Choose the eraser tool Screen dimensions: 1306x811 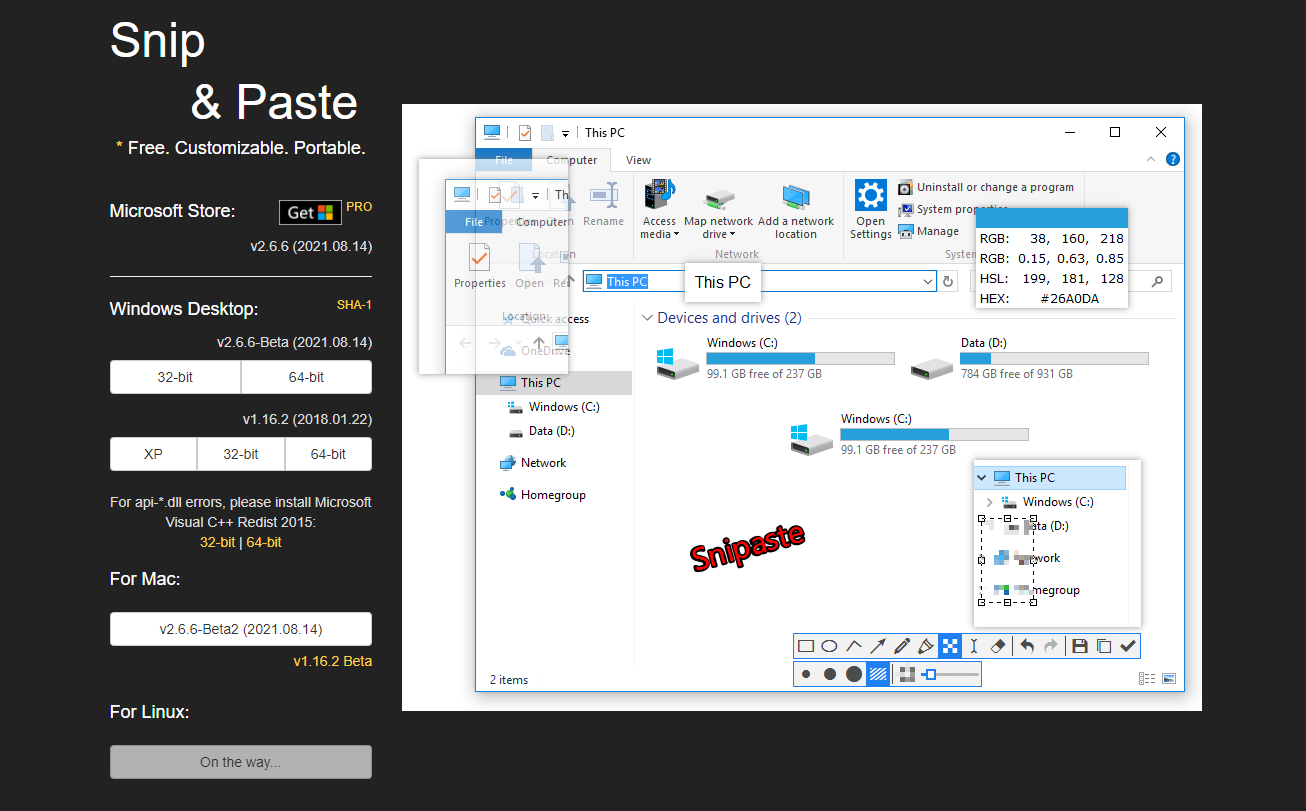[x=998, y=646]
